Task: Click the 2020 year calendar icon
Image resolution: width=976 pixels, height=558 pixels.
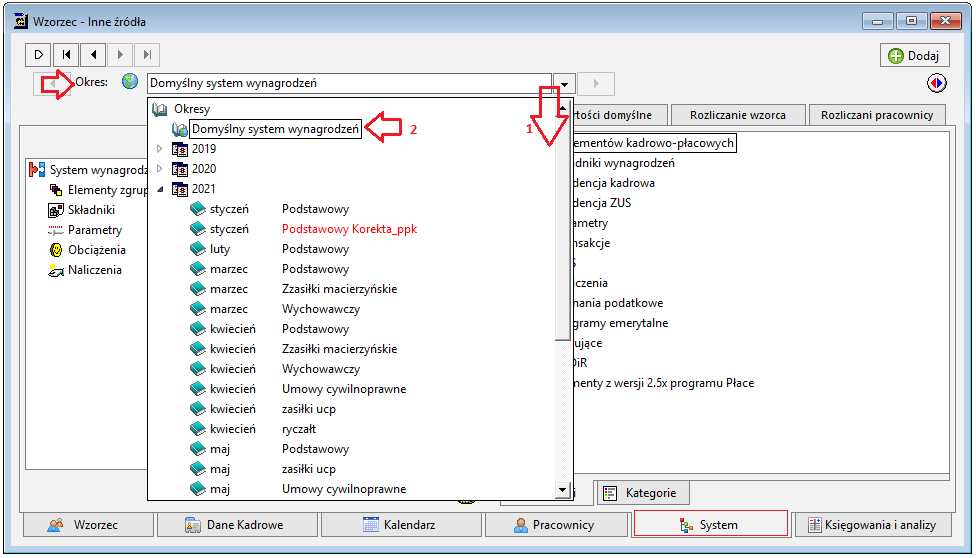Action: 180,169
